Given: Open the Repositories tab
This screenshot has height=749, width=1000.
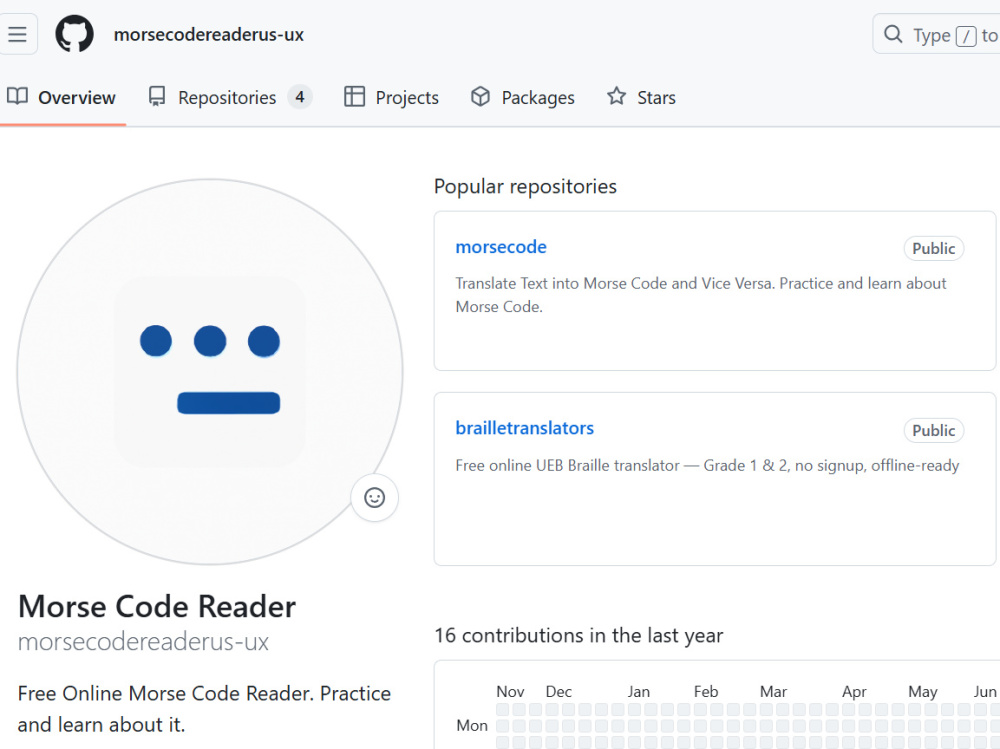Looking at the screenshot, I should [x=230, y=98].
